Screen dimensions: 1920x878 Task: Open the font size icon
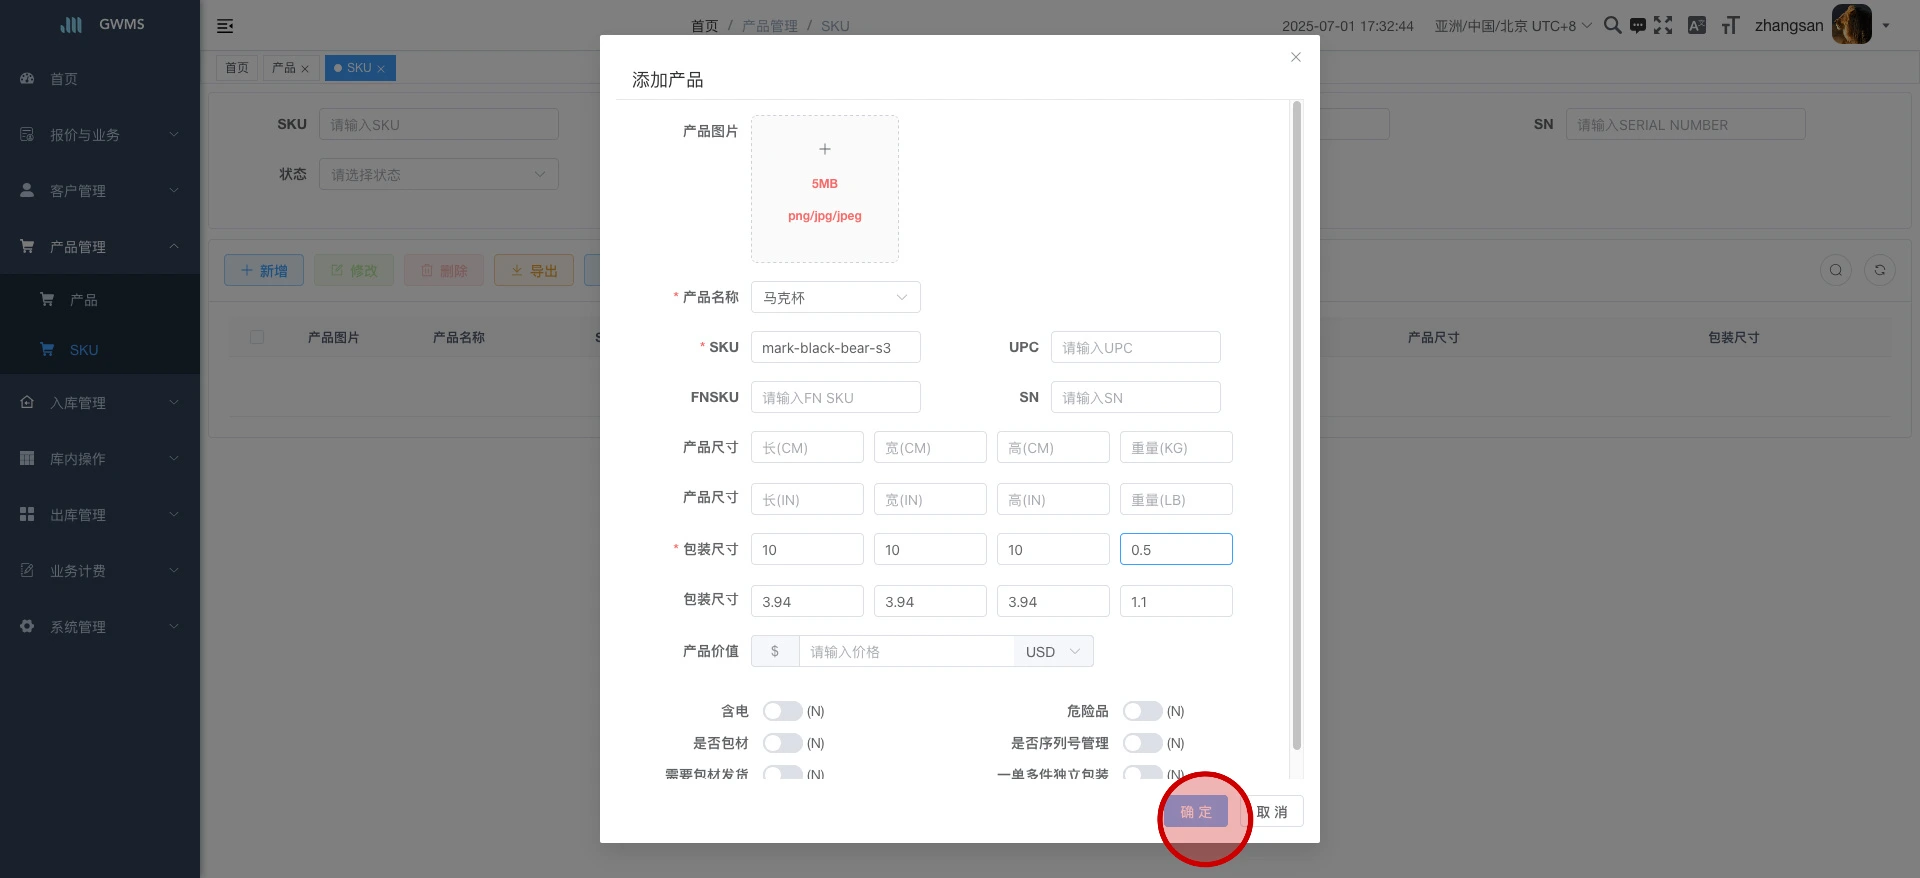click(x=1730, y=25)
